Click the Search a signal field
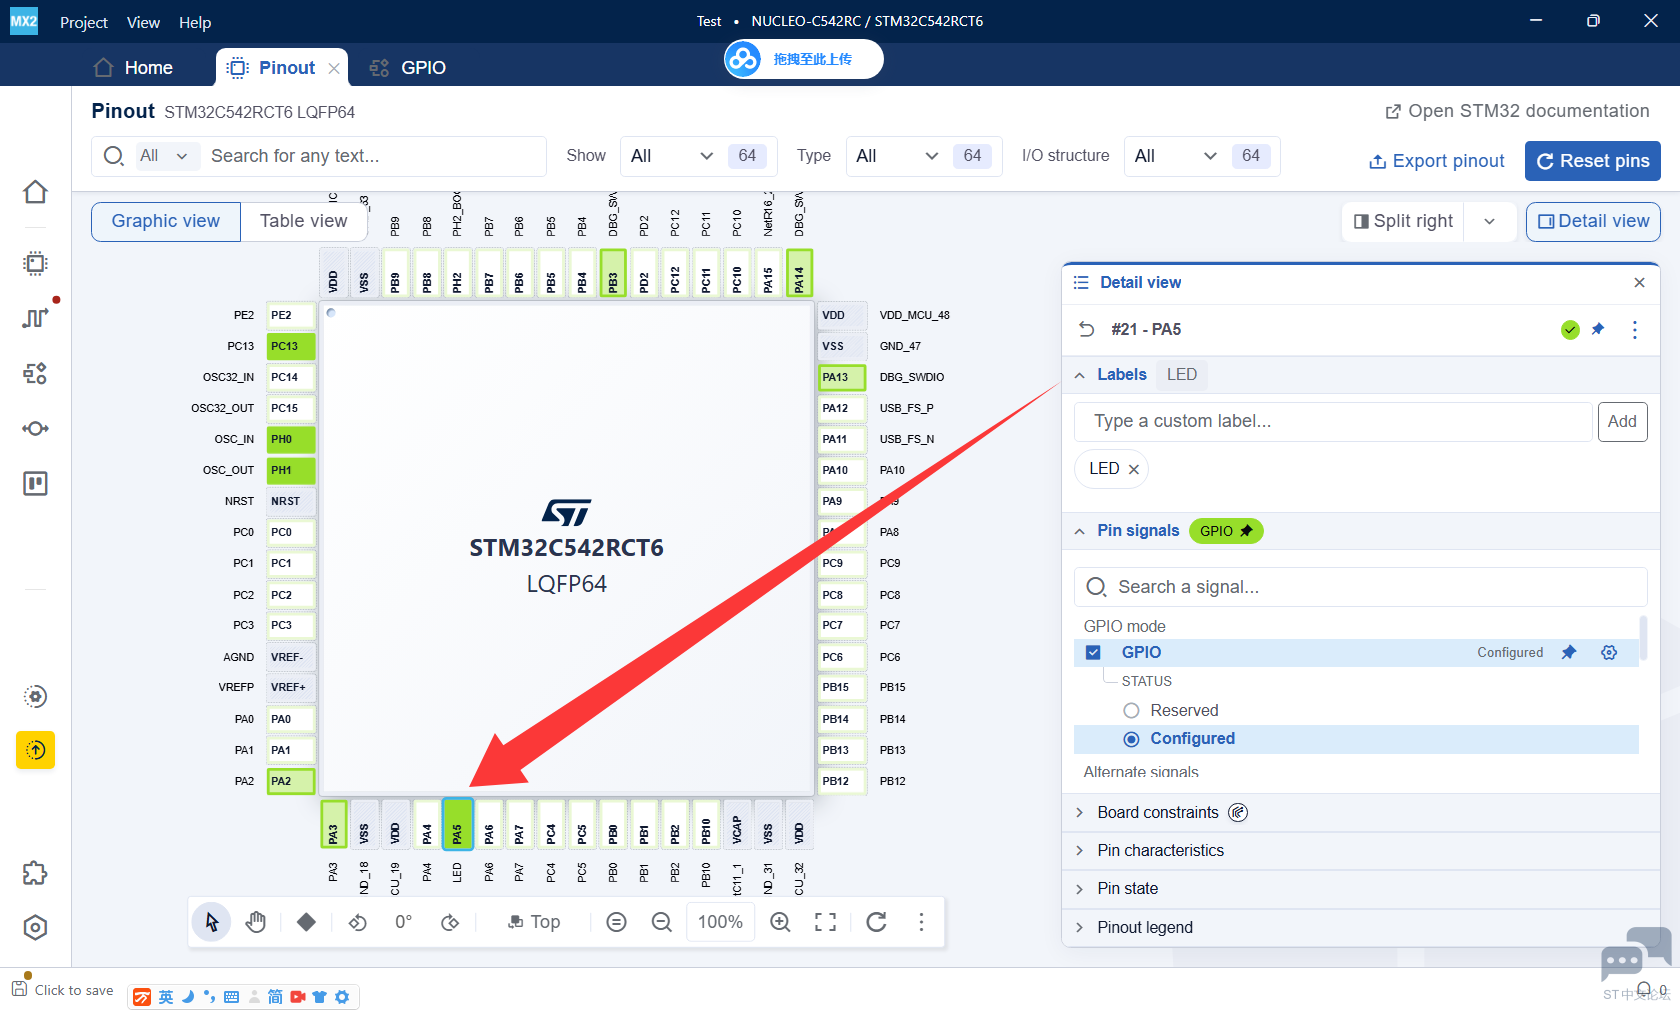The height and width of the screenshot is (1010, 1680). tap(1360, 587)
